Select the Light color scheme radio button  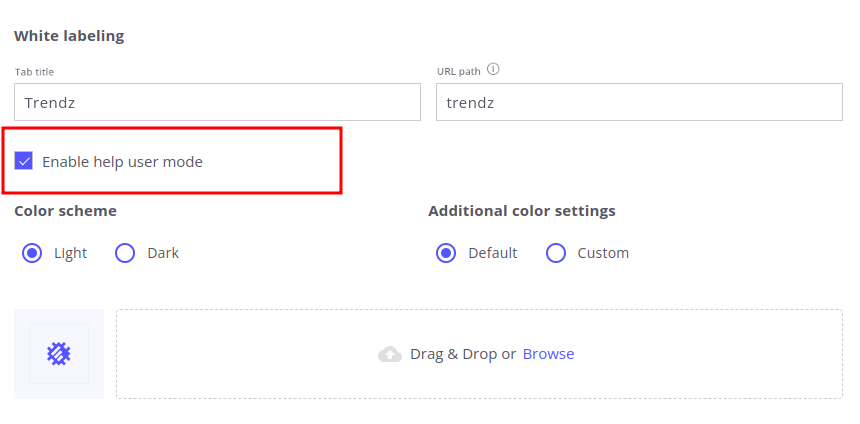coord(32,253)
